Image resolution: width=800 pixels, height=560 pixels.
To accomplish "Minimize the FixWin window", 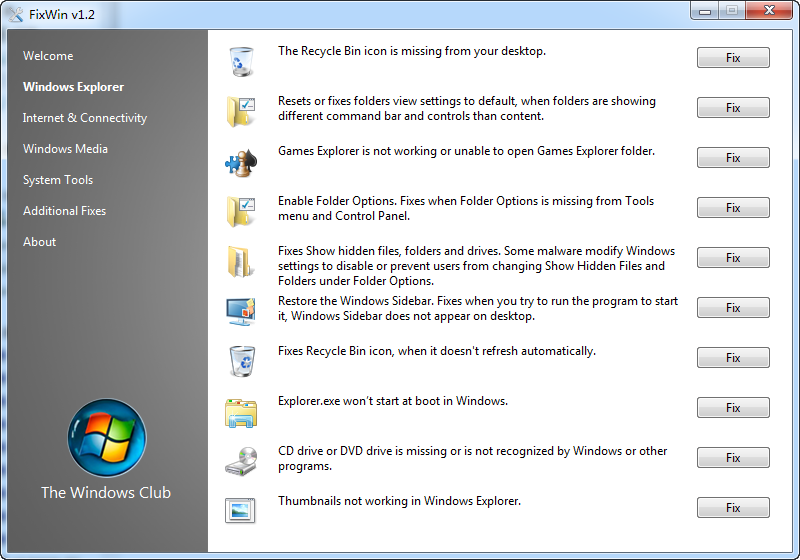I will (705, 11).
